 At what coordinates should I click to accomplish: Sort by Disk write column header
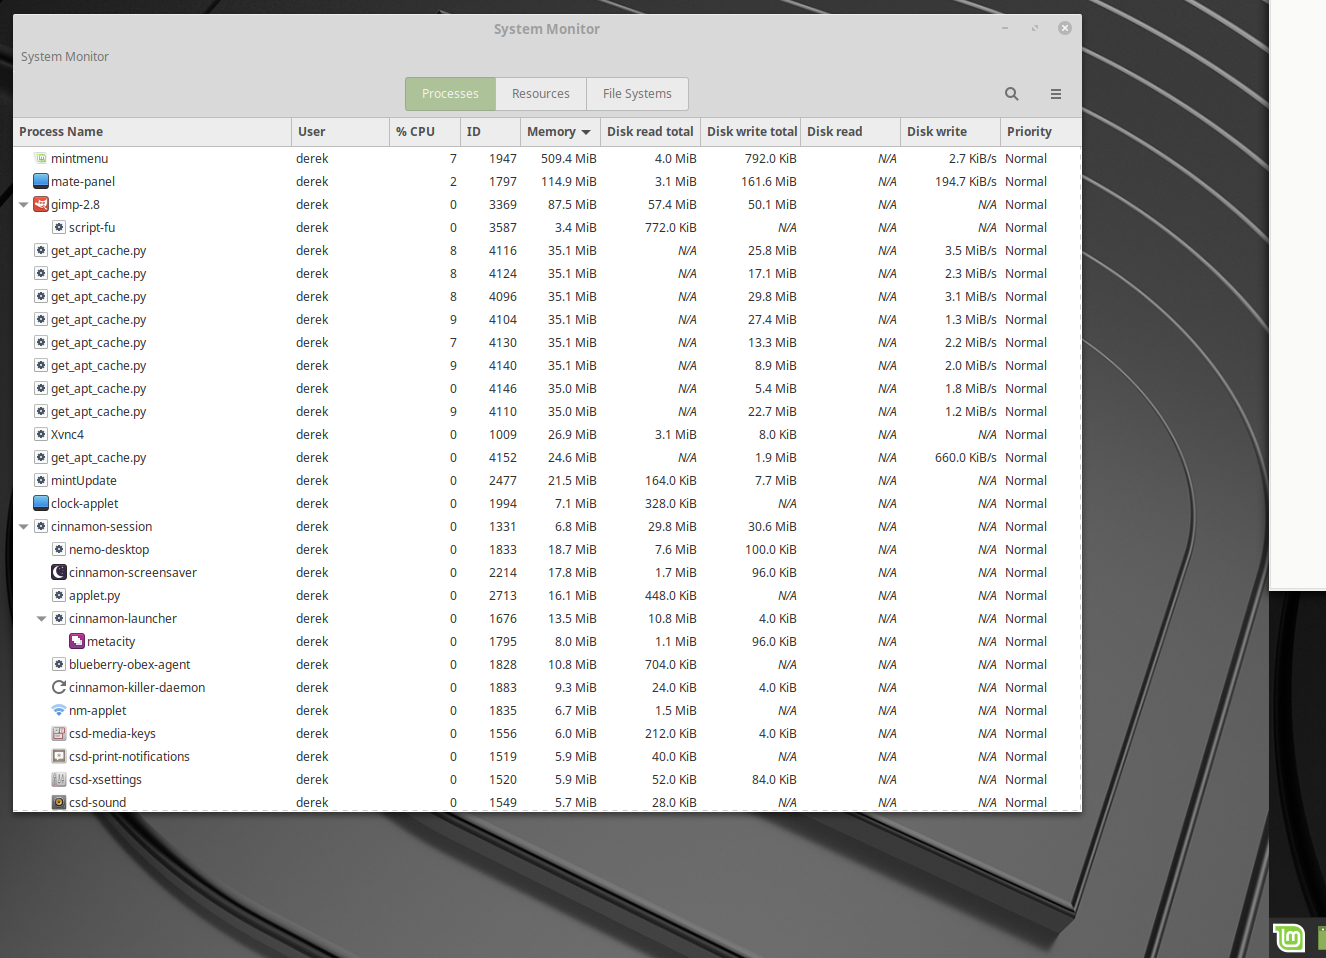(x=950, y=132)
